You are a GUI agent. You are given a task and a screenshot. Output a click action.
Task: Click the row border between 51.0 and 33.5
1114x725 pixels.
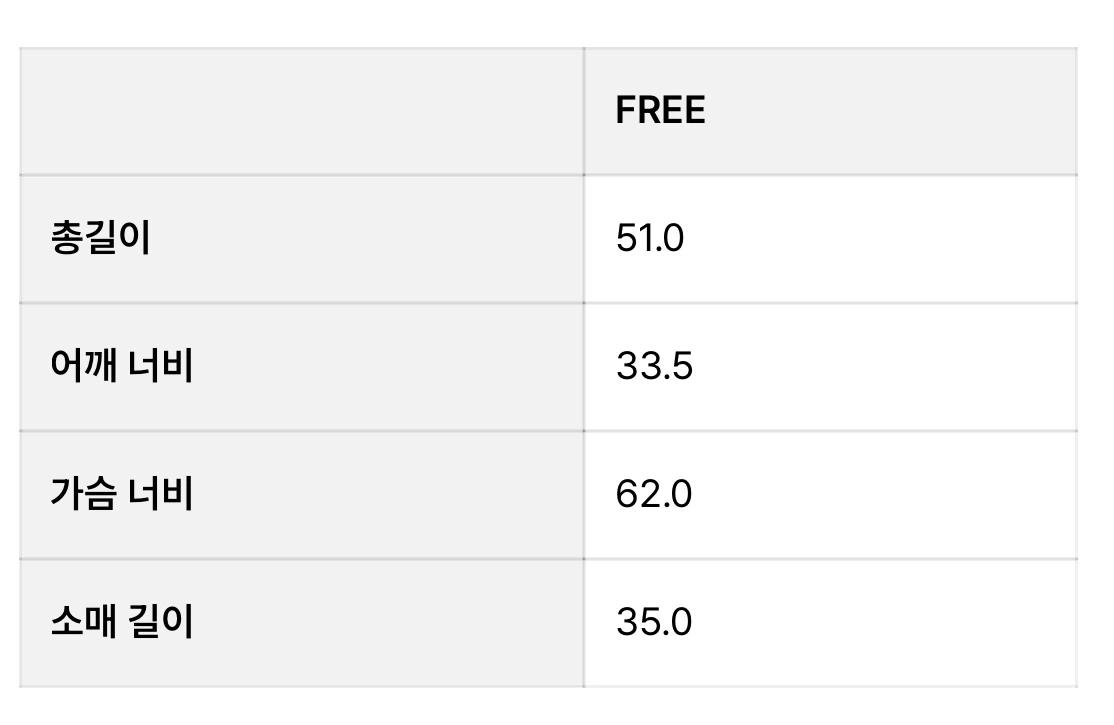[x=831, y=303]
